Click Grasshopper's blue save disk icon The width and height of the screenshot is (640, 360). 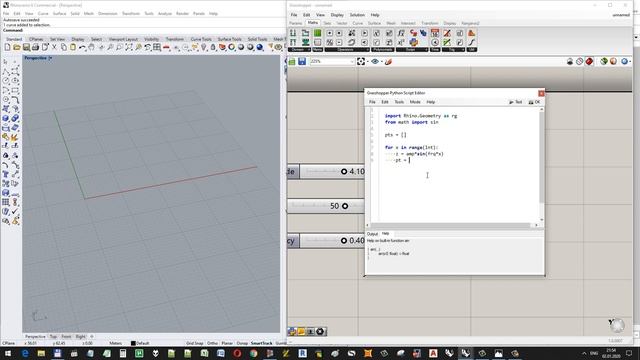(302, 62)
